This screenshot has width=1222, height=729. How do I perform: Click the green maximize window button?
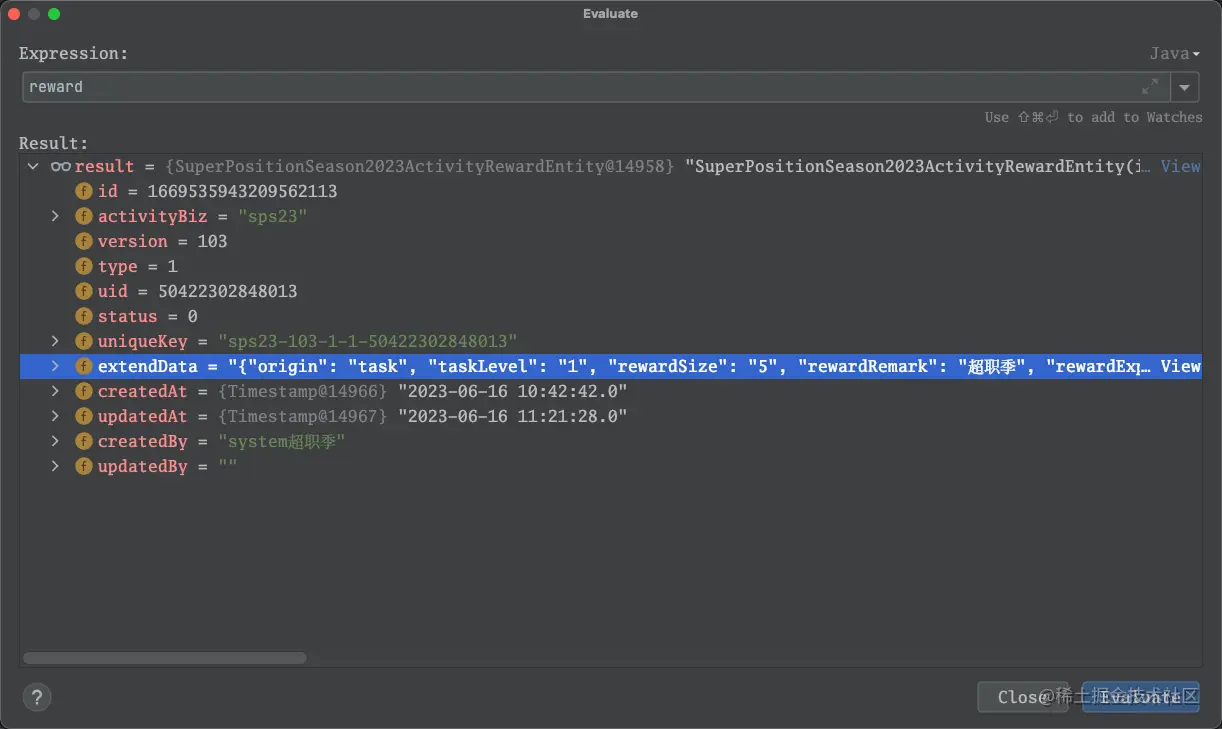pyautogui.click(x=54, y=14)
